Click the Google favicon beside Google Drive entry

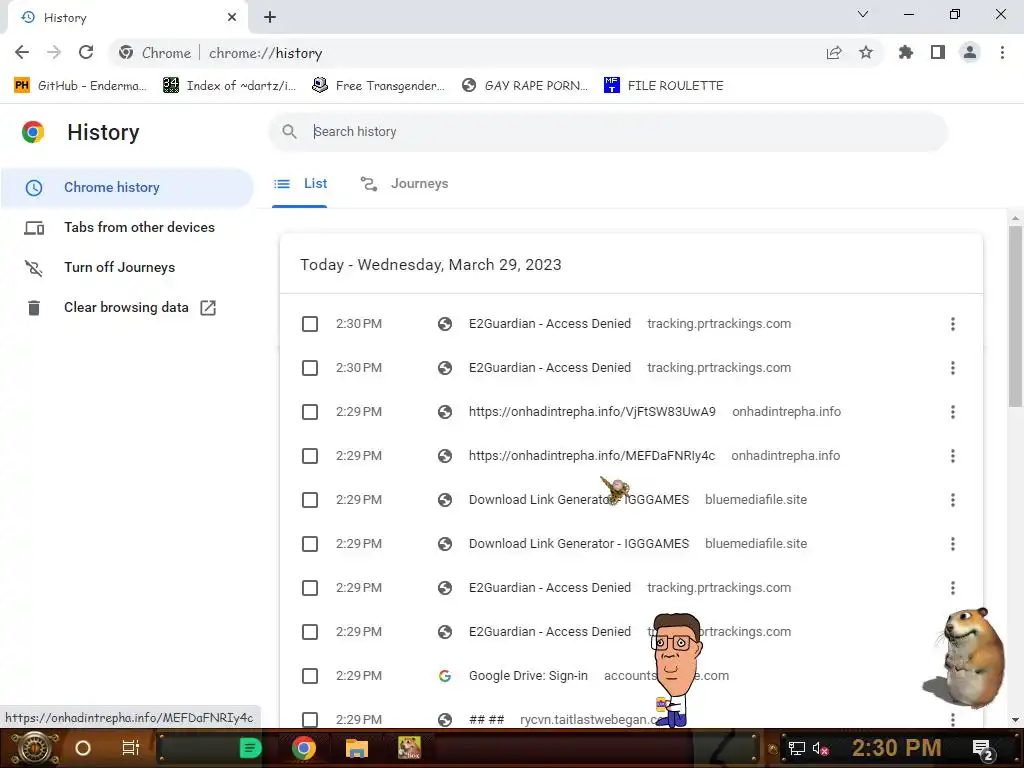pyautogui.click(x=445, y=676)
